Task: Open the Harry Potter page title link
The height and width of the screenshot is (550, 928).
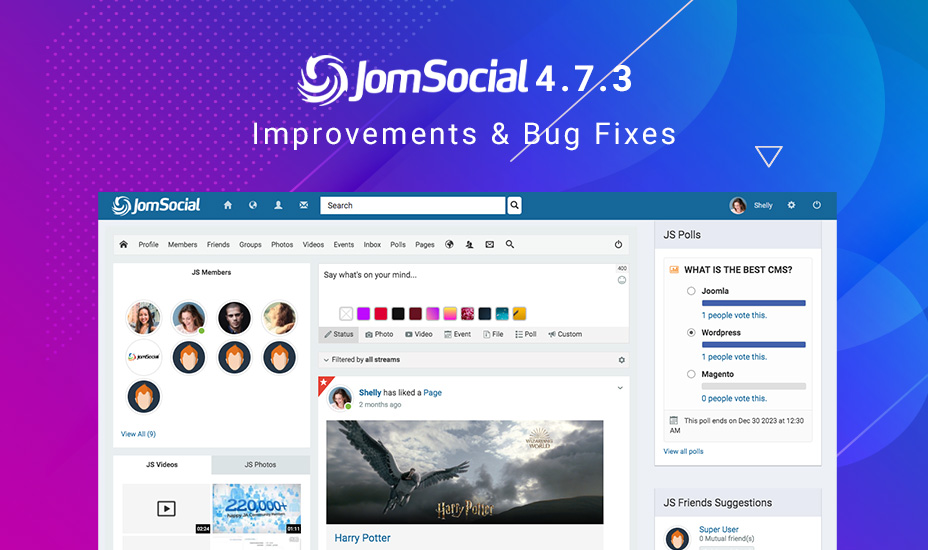Action: pyautogui.click(x=362, y=538)
